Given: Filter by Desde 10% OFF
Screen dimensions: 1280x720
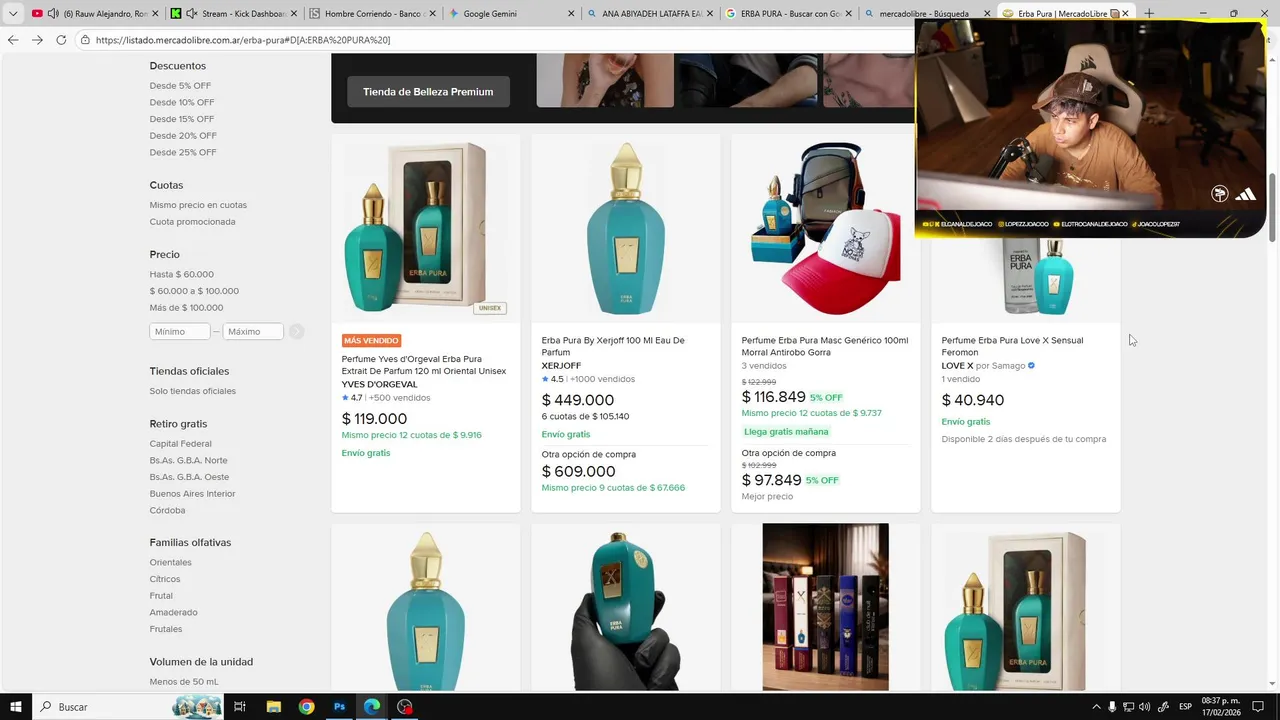Looking at the screenshot, I should click(x=182, y=102).
